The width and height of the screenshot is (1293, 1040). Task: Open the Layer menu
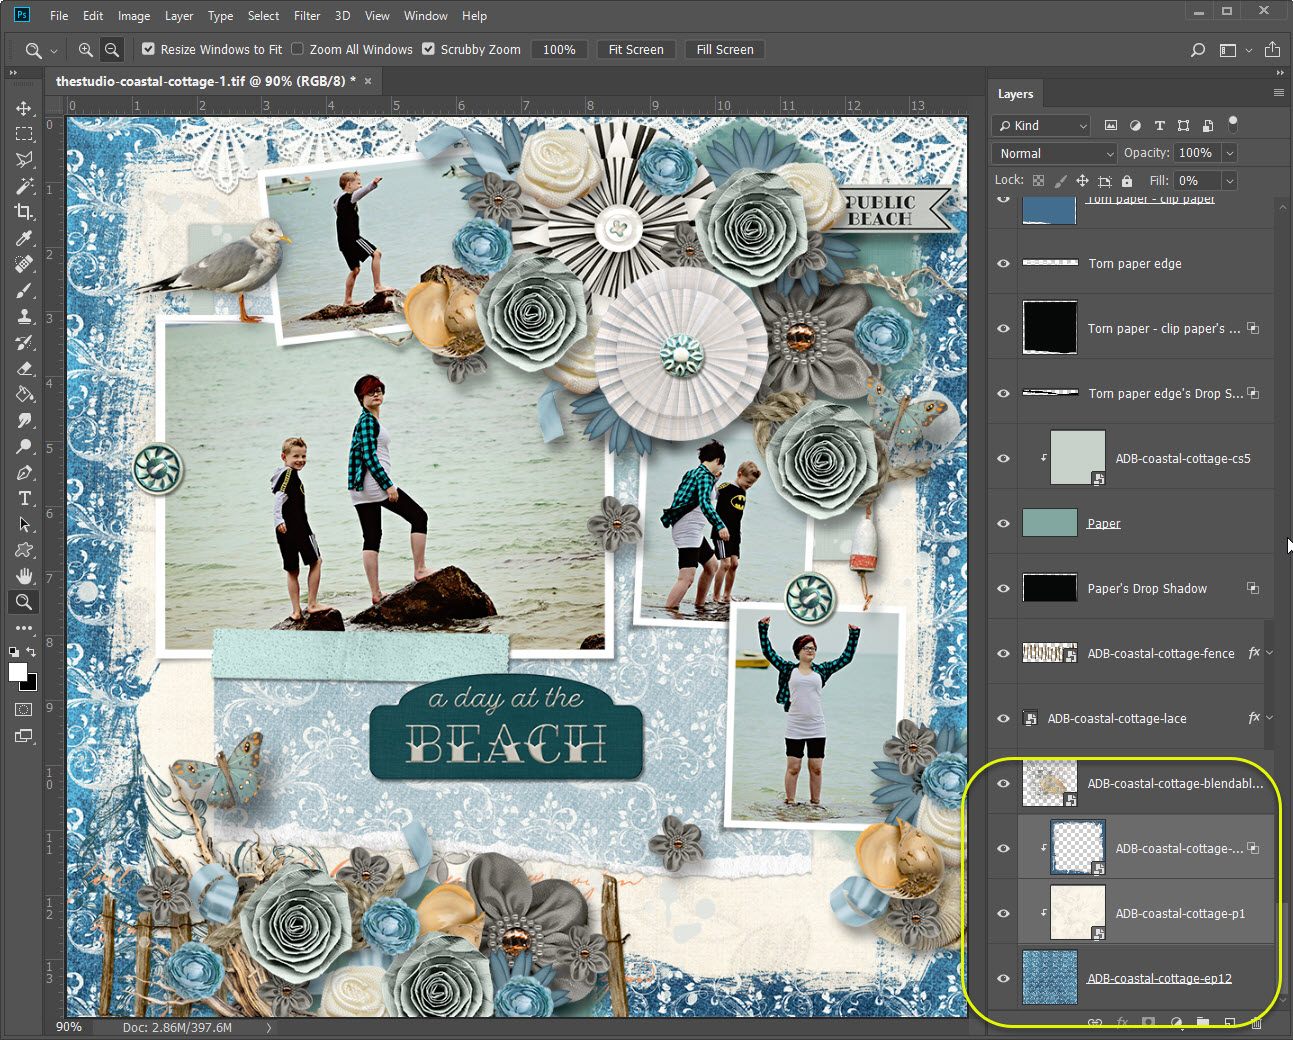tap(179, 16)
